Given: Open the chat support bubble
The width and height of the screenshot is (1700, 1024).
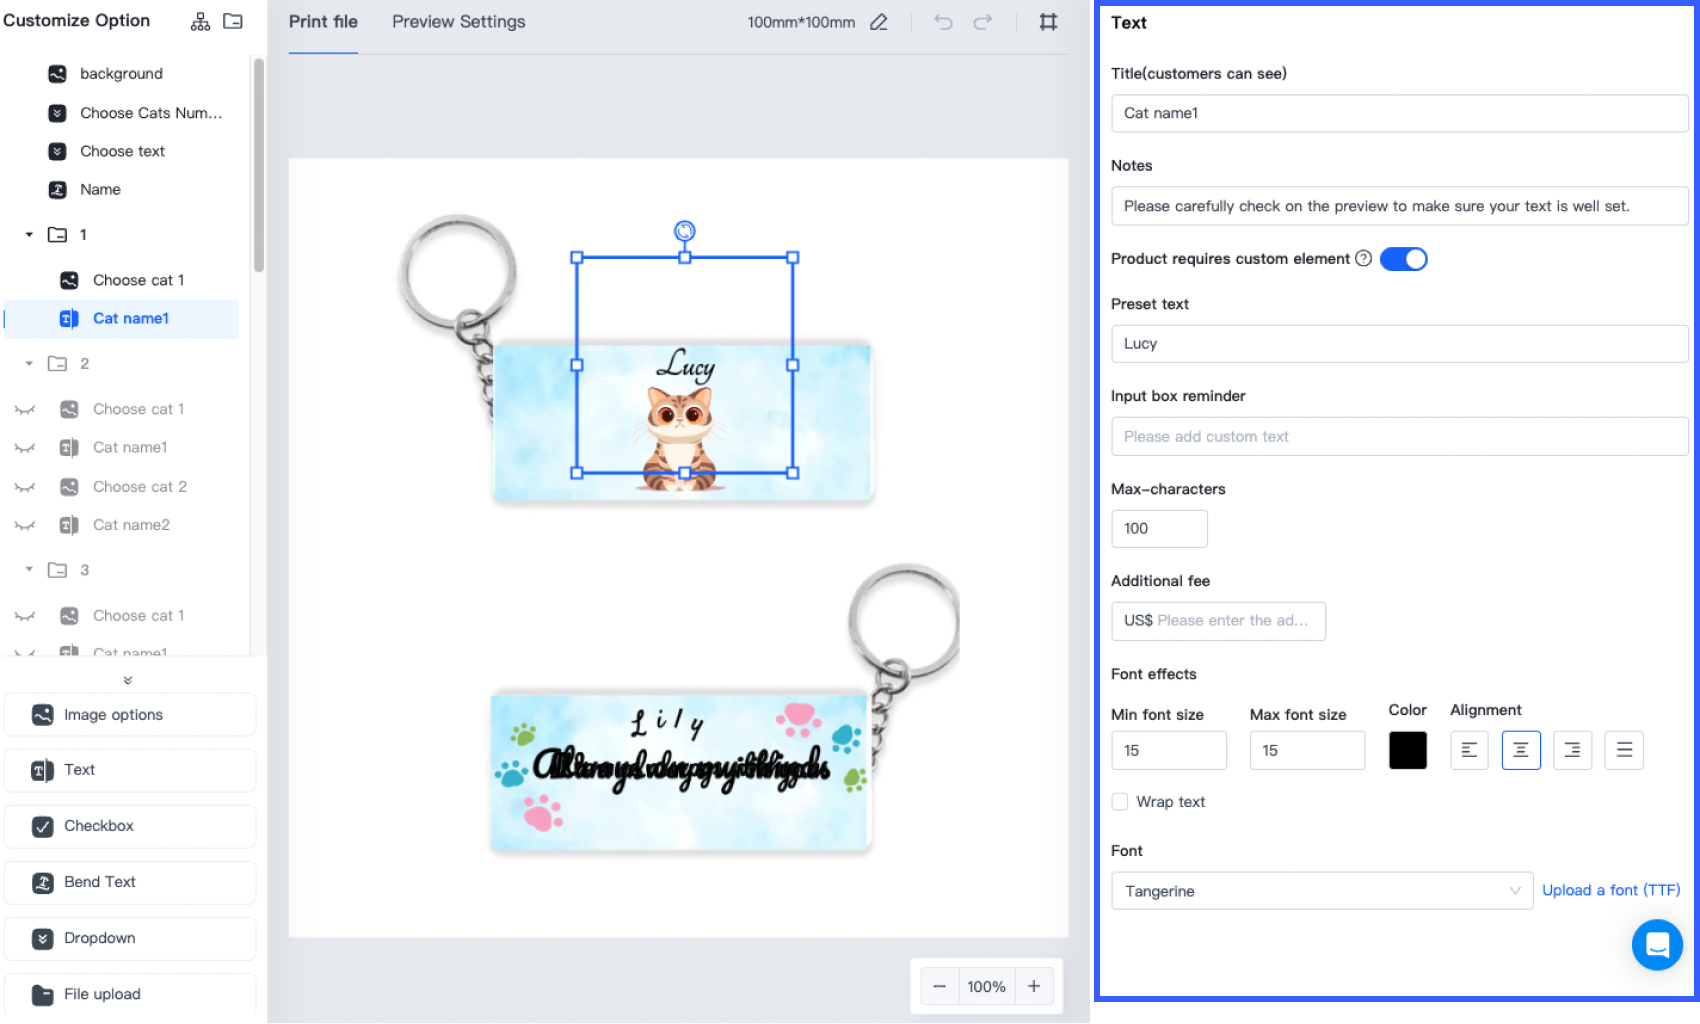Looking at the screenshot, I should point(1657,944).
